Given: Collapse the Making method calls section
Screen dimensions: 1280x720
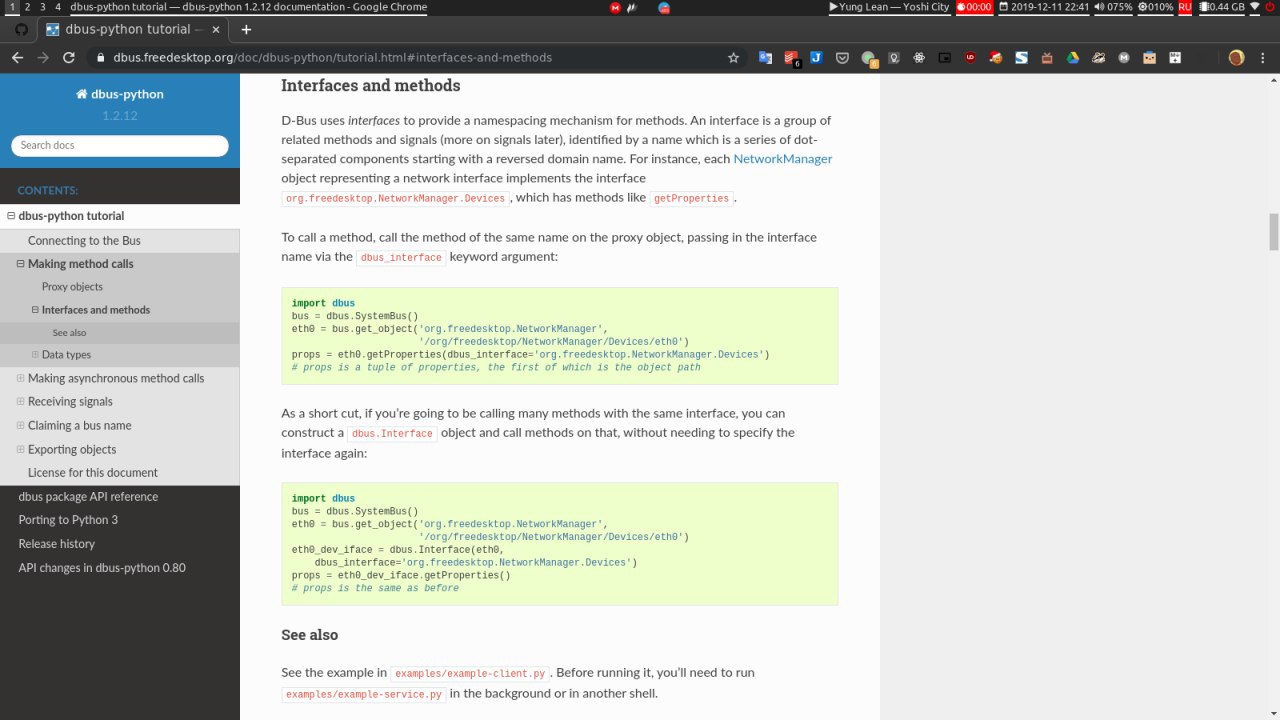Looking at the screenshot, I should click(20, 264).
